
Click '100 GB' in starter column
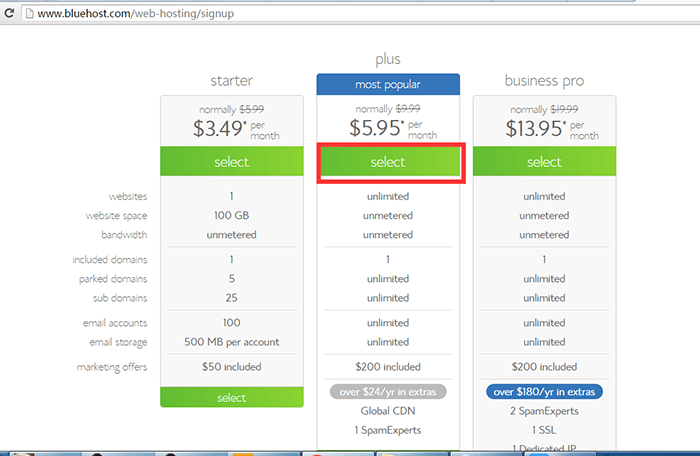tap(232, 215)
